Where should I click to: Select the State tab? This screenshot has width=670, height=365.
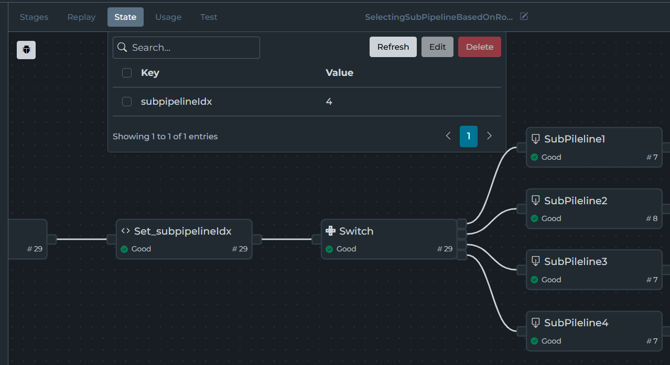coord(125,17)
